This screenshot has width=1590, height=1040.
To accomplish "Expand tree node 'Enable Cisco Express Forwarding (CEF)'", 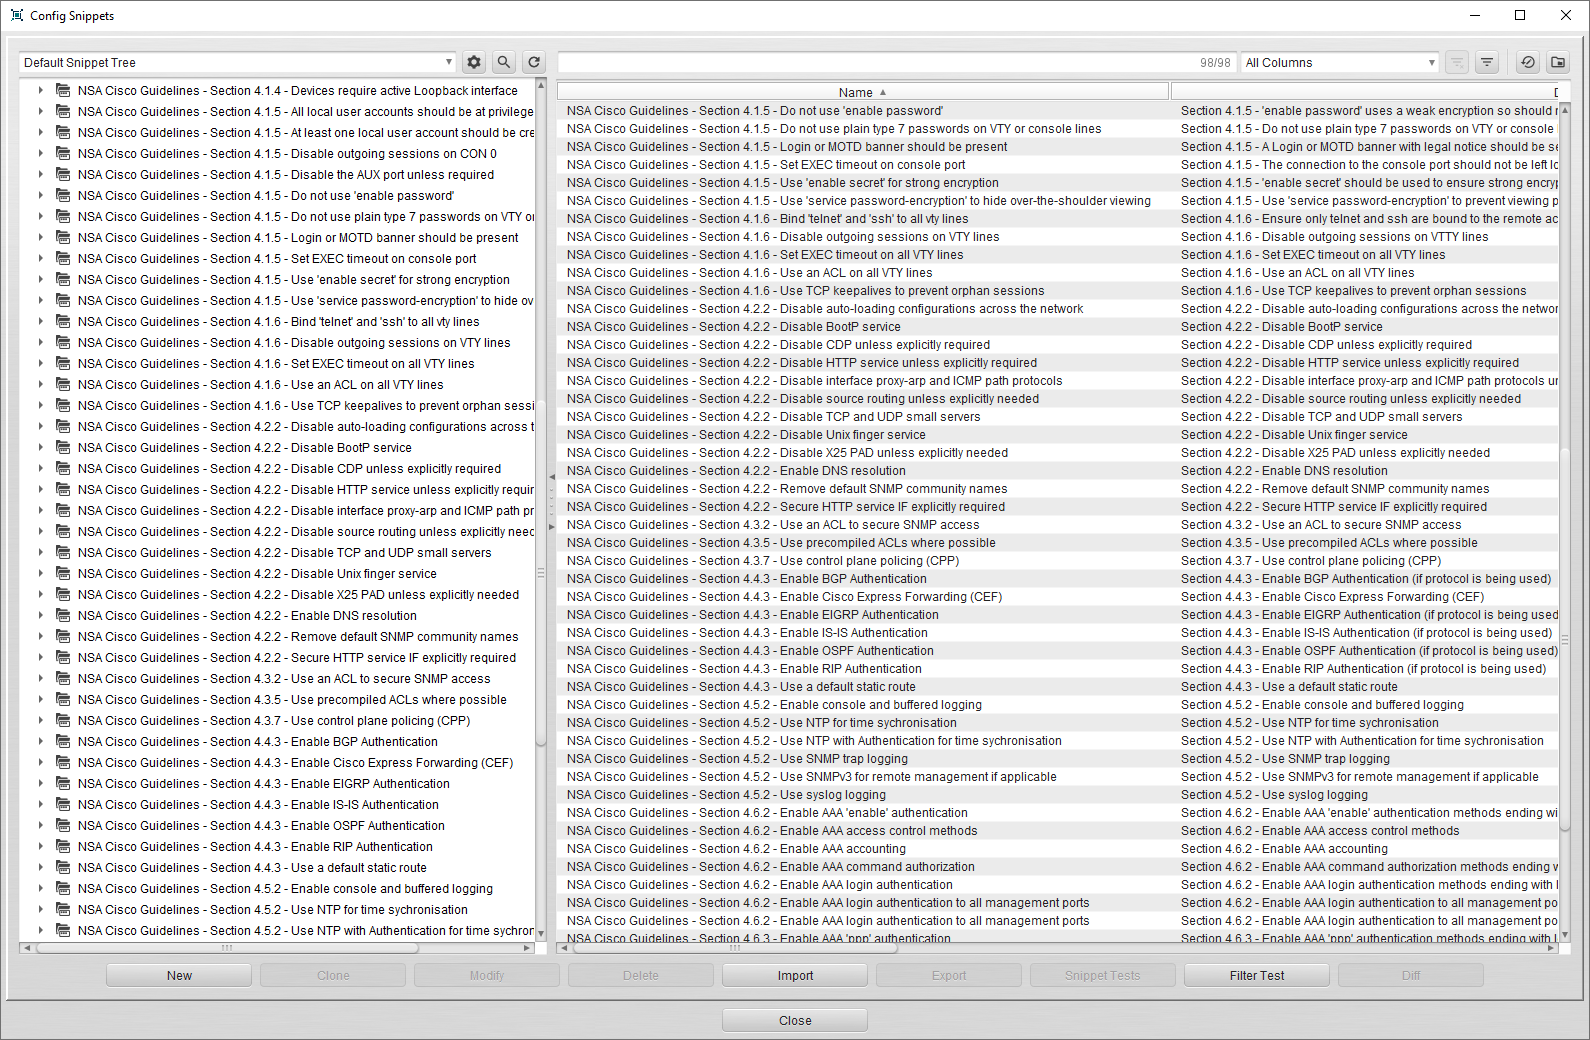I will 40,762.
